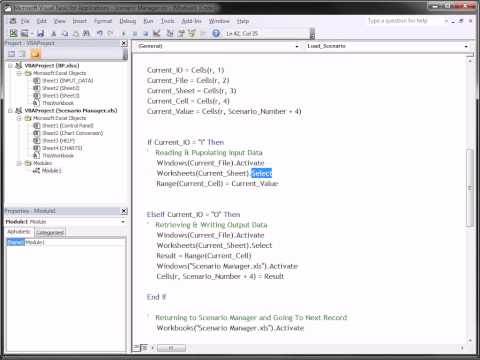Click the Object Browser toolbar icon

click(x=192, y=33)
